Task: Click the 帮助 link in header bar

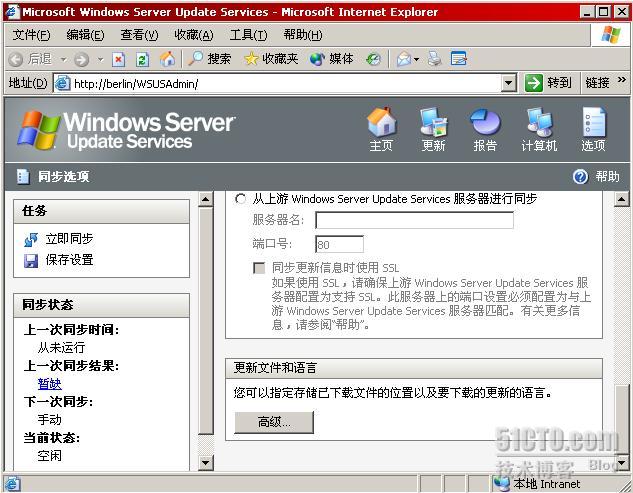Action: (x=607, y=176)
